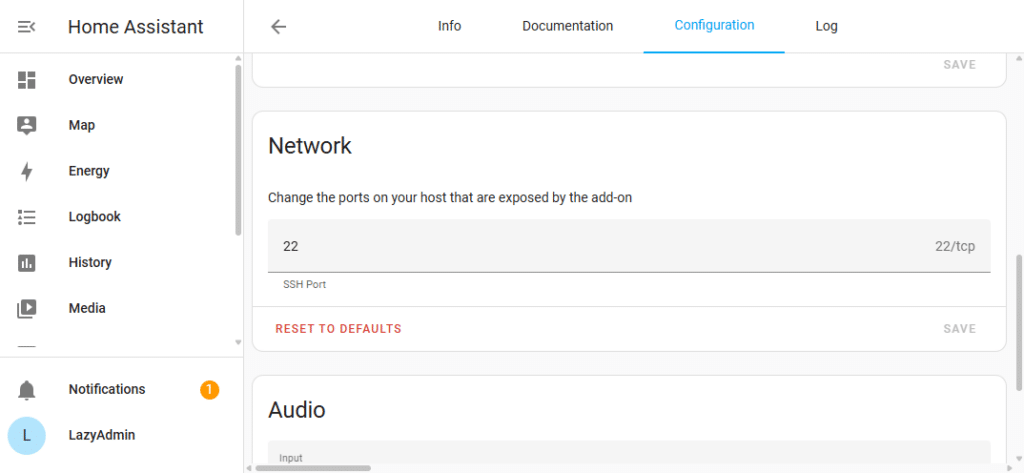Open the Overview dashboard icon
Screen dimensions: 1024x473
tap(27, 80)
